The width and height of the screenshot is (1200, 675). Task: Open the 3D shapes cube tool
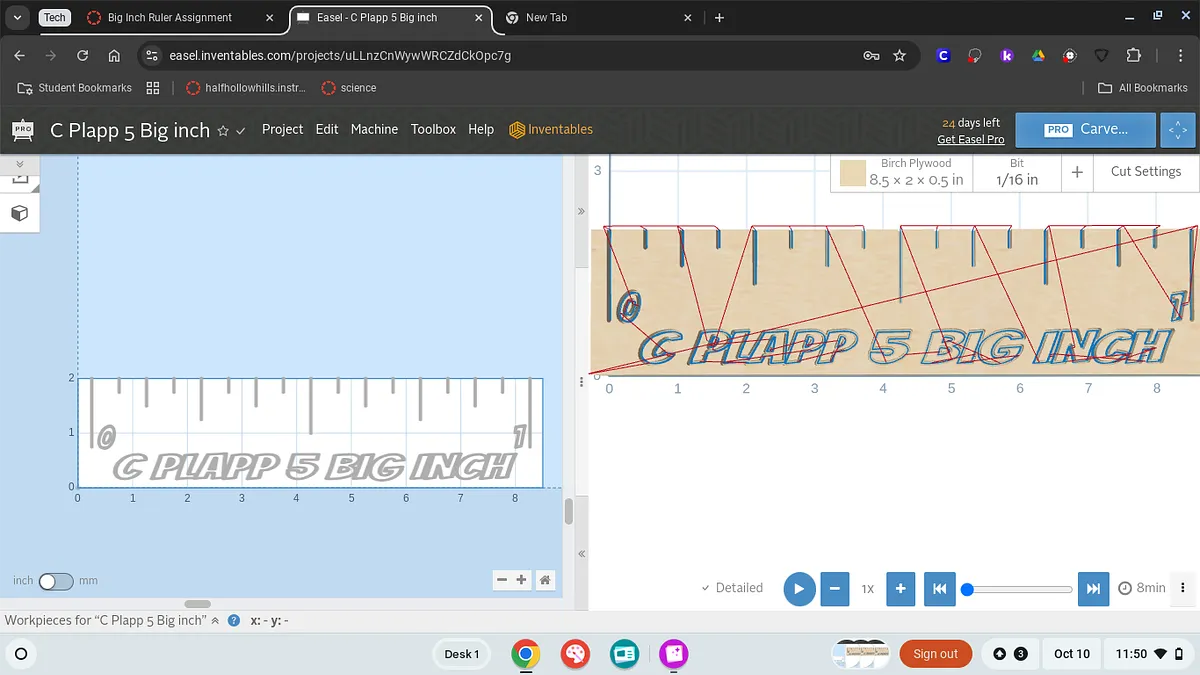19,213
